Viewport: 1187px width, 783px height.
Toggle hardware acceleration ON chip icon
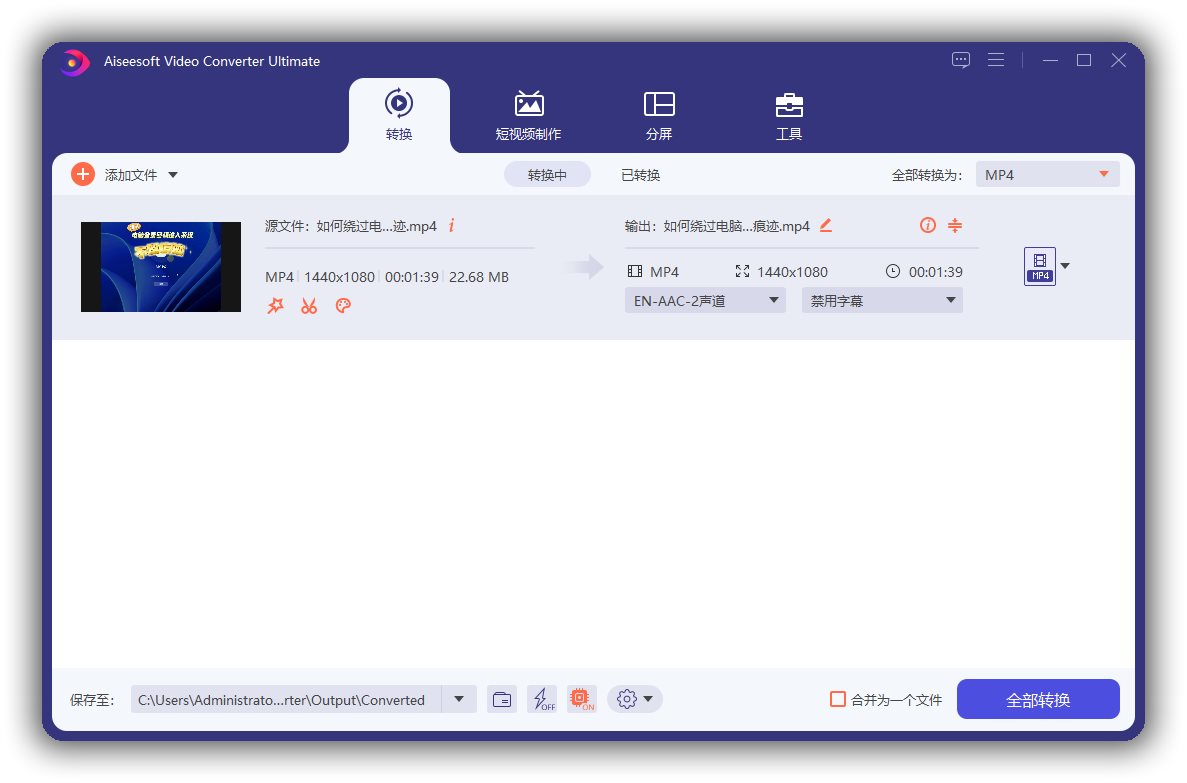(581, 699)
